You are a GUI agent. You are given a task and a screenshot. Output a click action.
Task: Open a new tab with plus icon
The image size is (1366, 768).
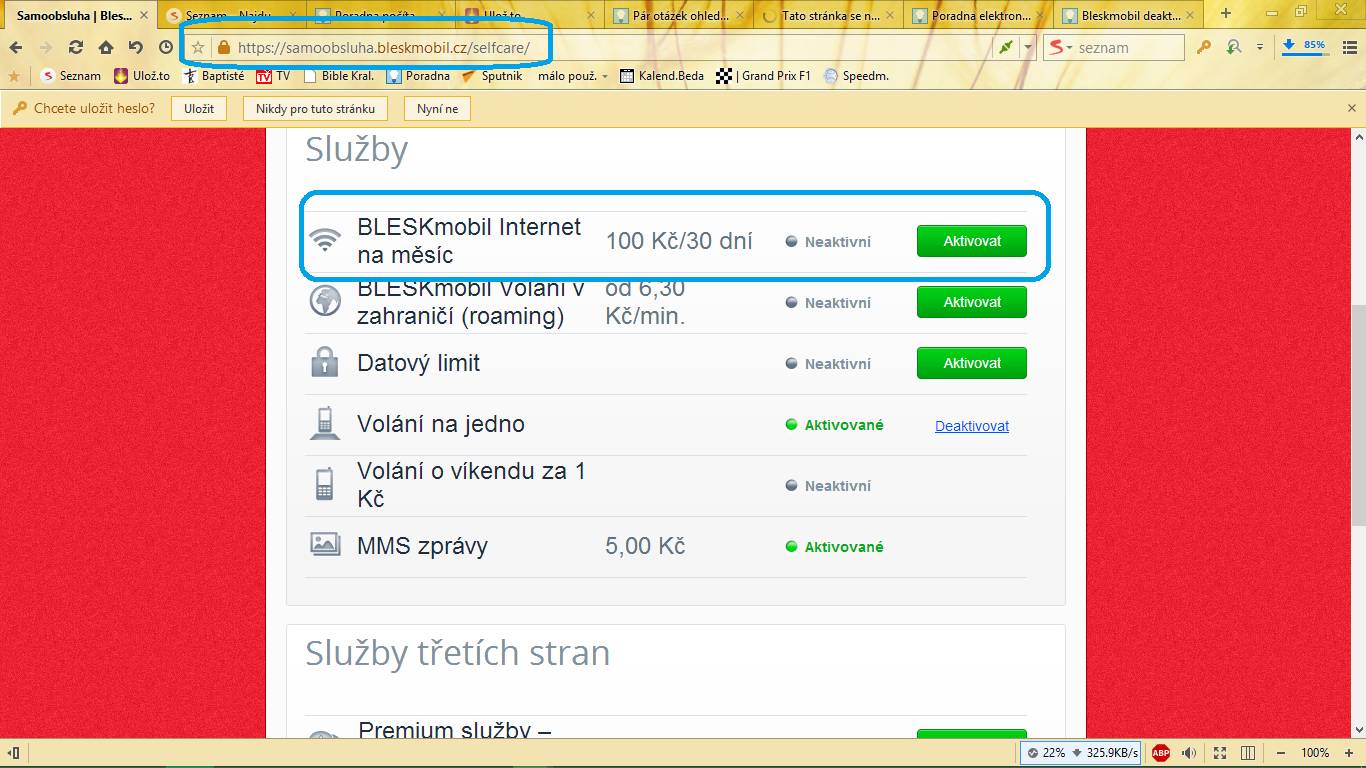(x=1226, y=14)
